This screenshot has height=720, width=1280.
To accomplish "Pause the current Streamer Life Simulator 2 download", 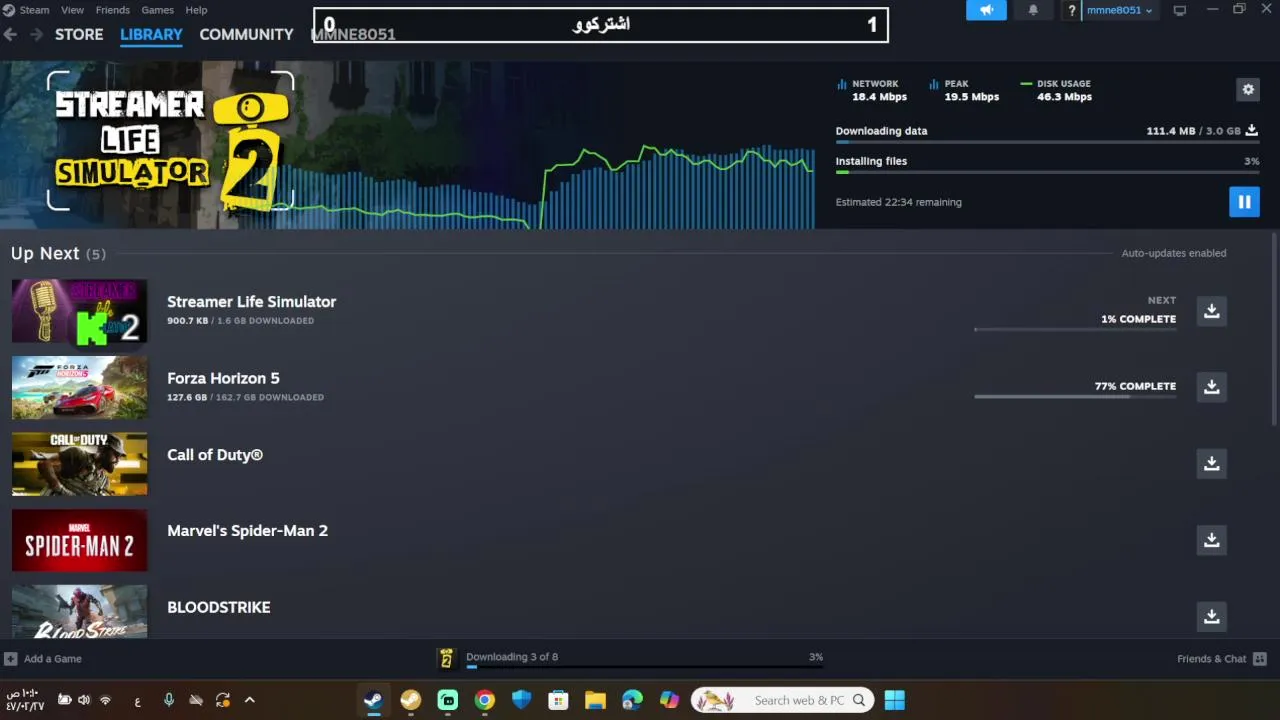I will coord(1244,202).
